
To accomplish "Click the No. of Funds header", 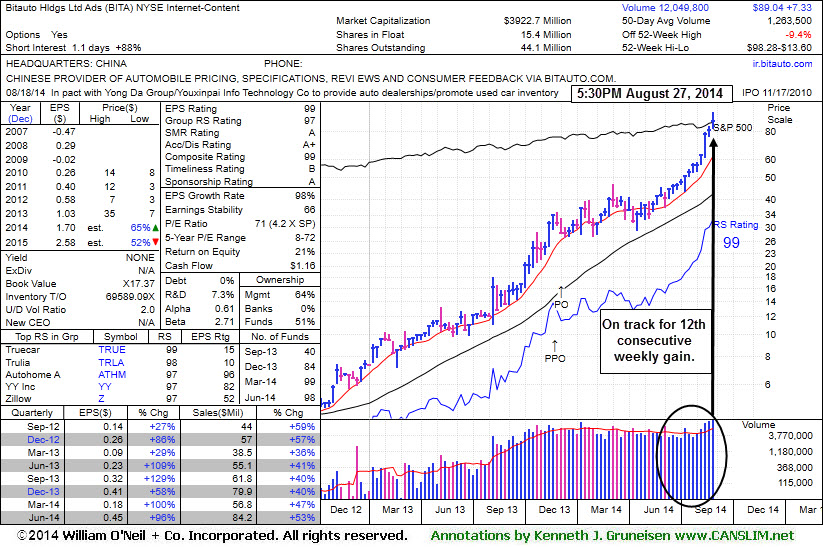I will (280, 337).
